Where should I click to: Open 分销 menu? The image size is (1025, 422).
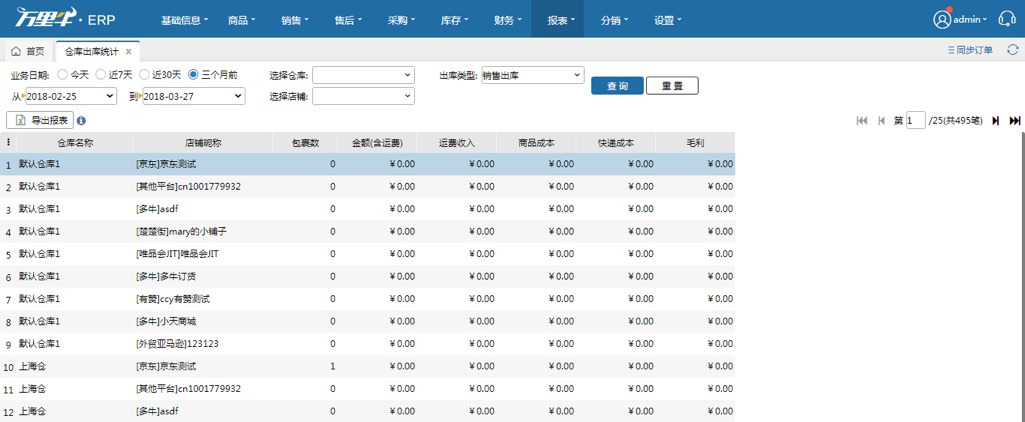pos(614,20)
